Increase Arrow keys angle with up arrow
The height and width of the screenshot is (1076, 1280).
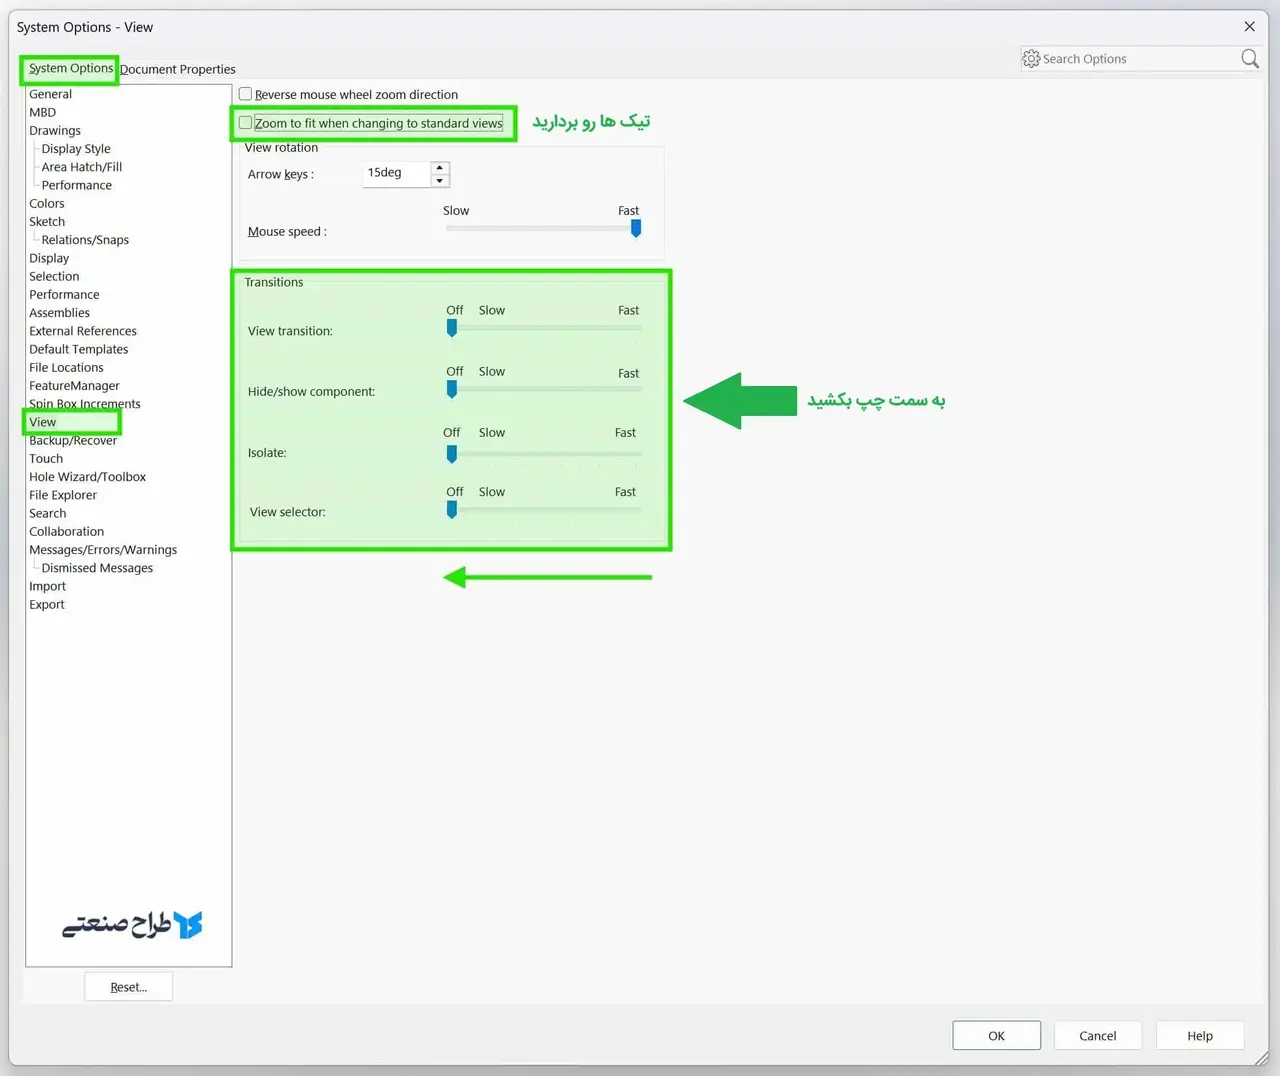[x=440, y=167]
